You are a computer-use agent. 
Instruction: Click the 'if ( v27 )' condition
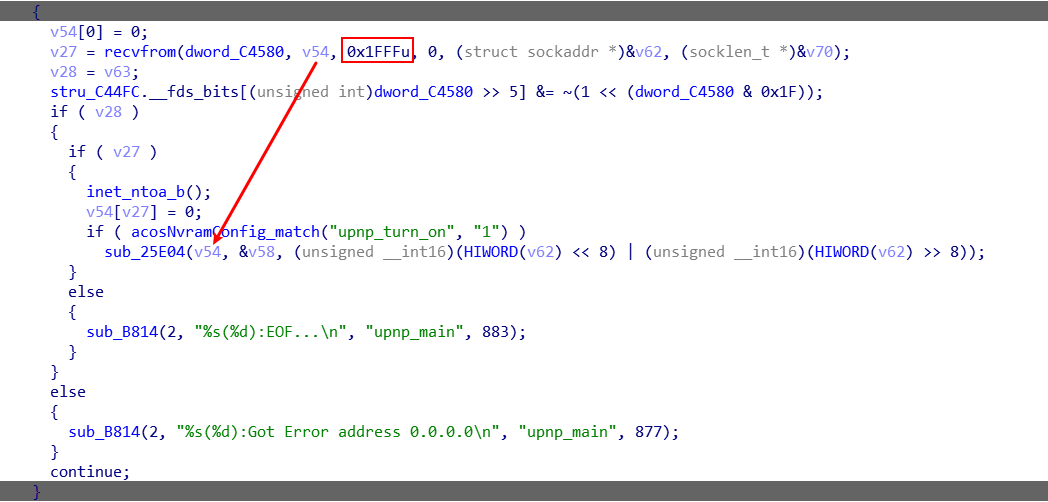click(112, 152)
